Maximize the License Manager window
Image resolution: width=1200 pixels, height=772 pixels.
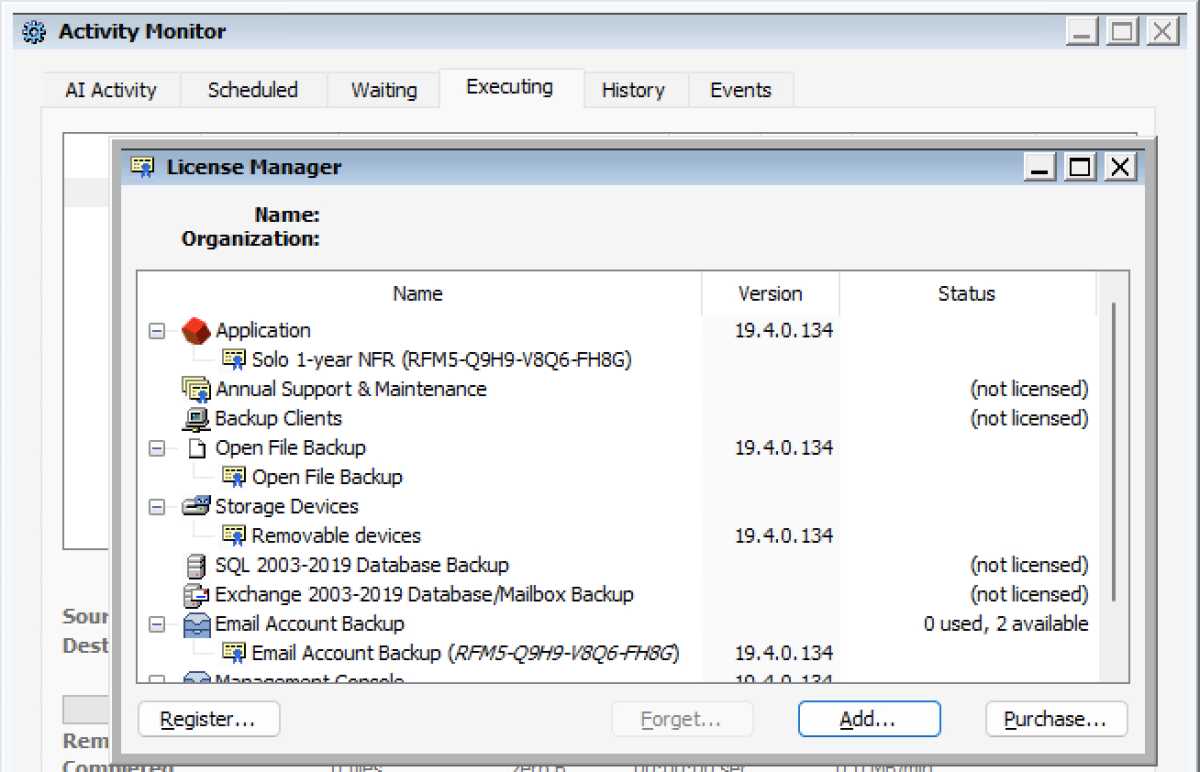1081,167
